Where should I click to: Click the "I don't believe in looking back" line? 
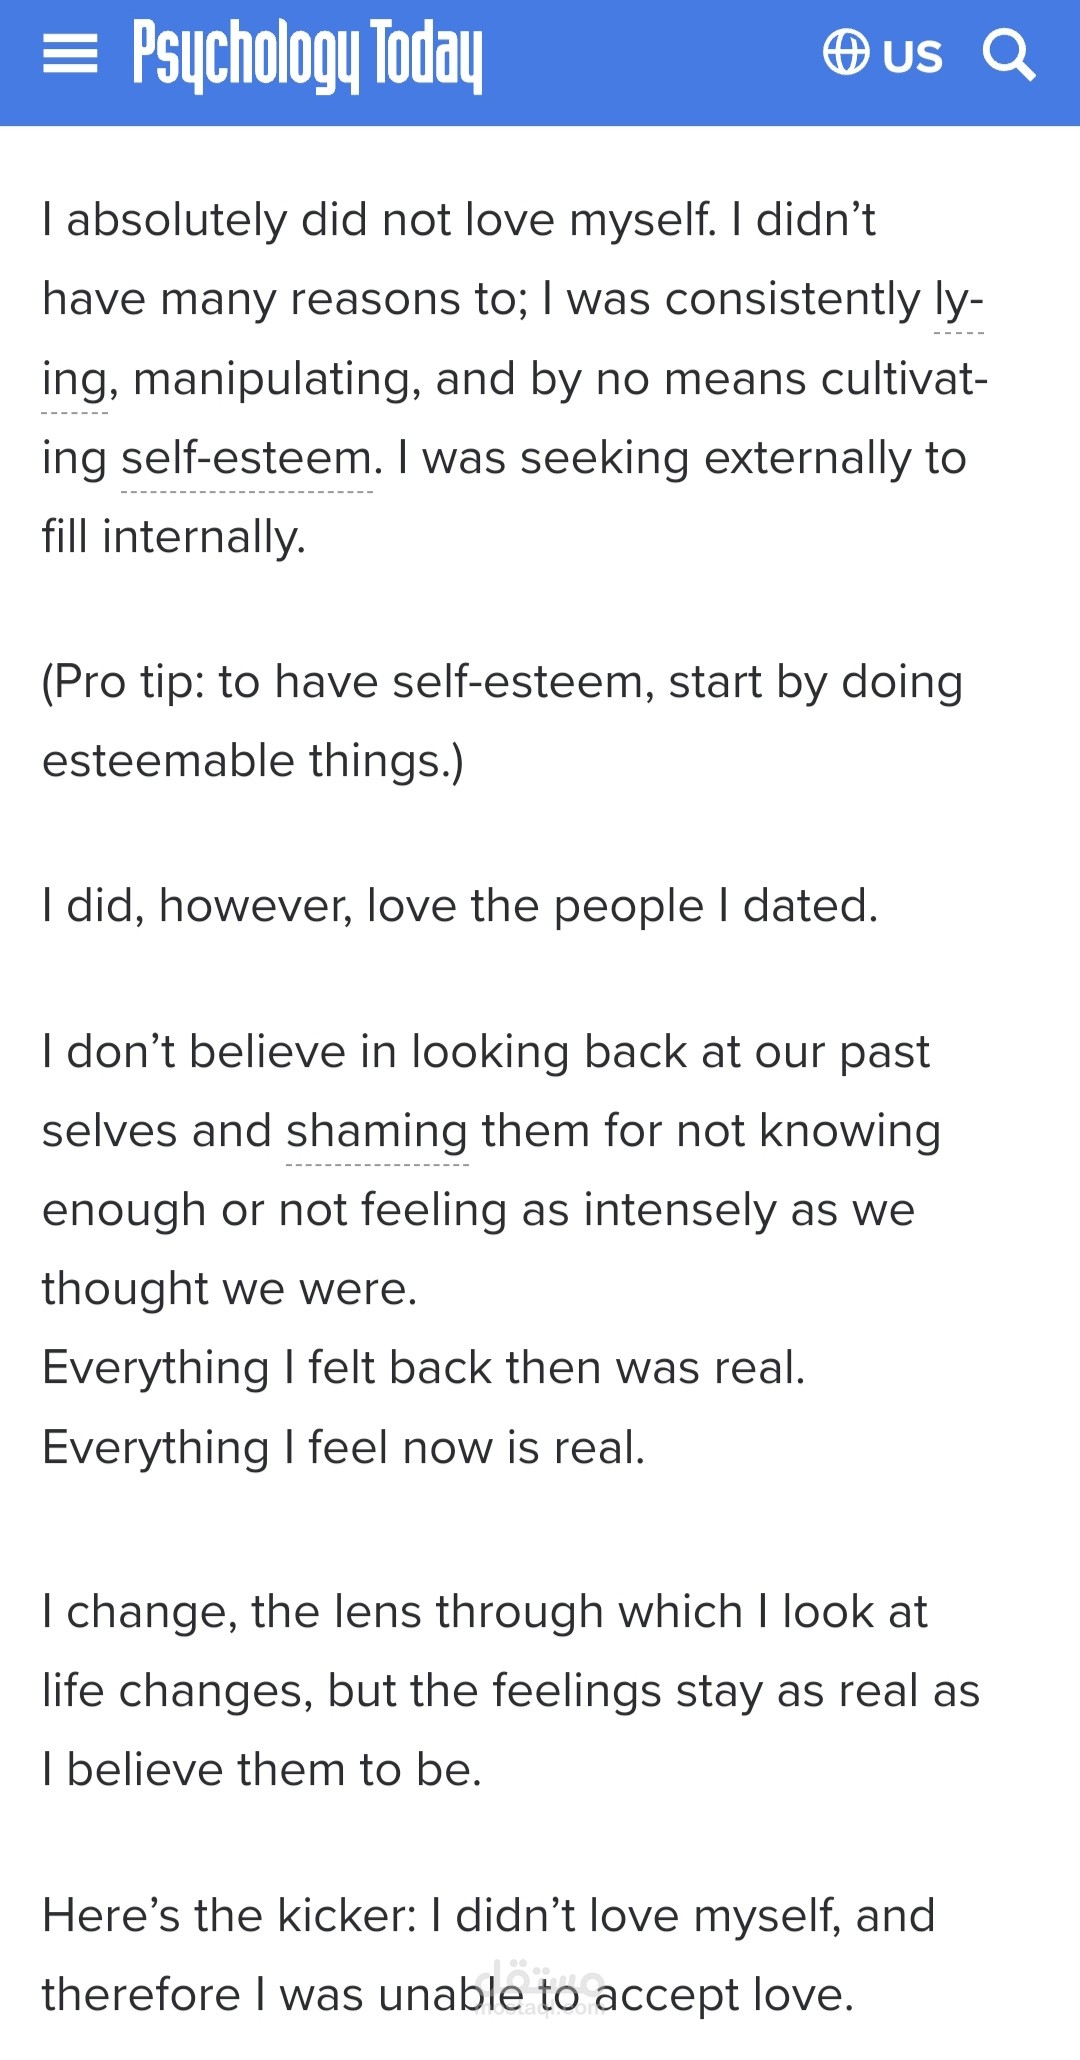(486, 1053)
